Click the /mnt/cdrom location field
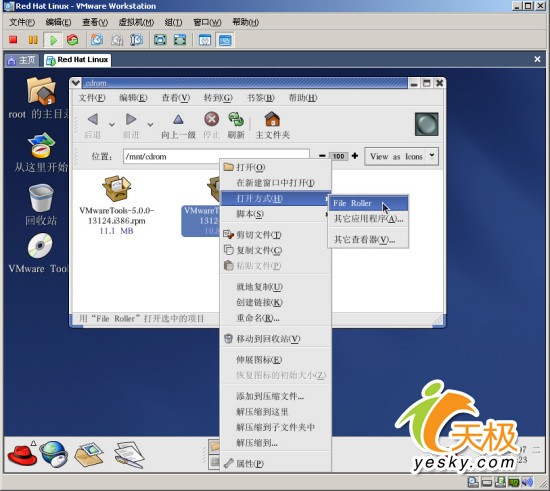Screen dimensions: 550x491 click(x=216, y=156)
